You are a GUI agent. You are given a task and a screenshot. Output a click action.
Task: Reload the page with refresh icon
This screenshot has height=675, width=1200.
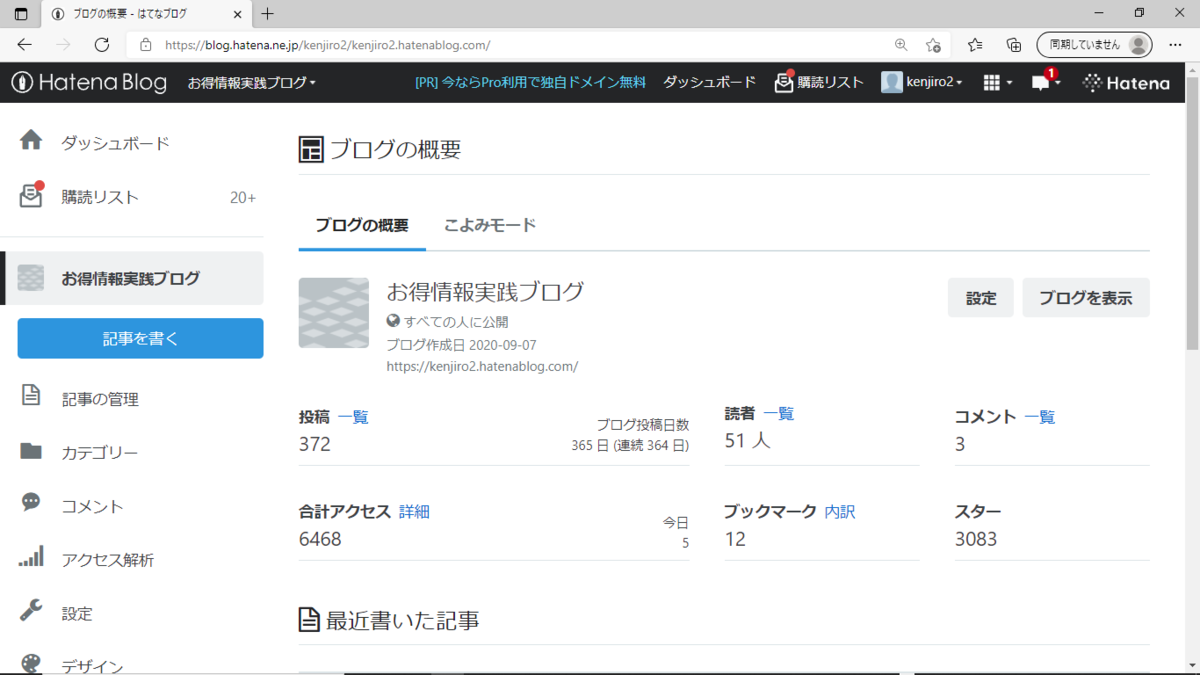101,45
